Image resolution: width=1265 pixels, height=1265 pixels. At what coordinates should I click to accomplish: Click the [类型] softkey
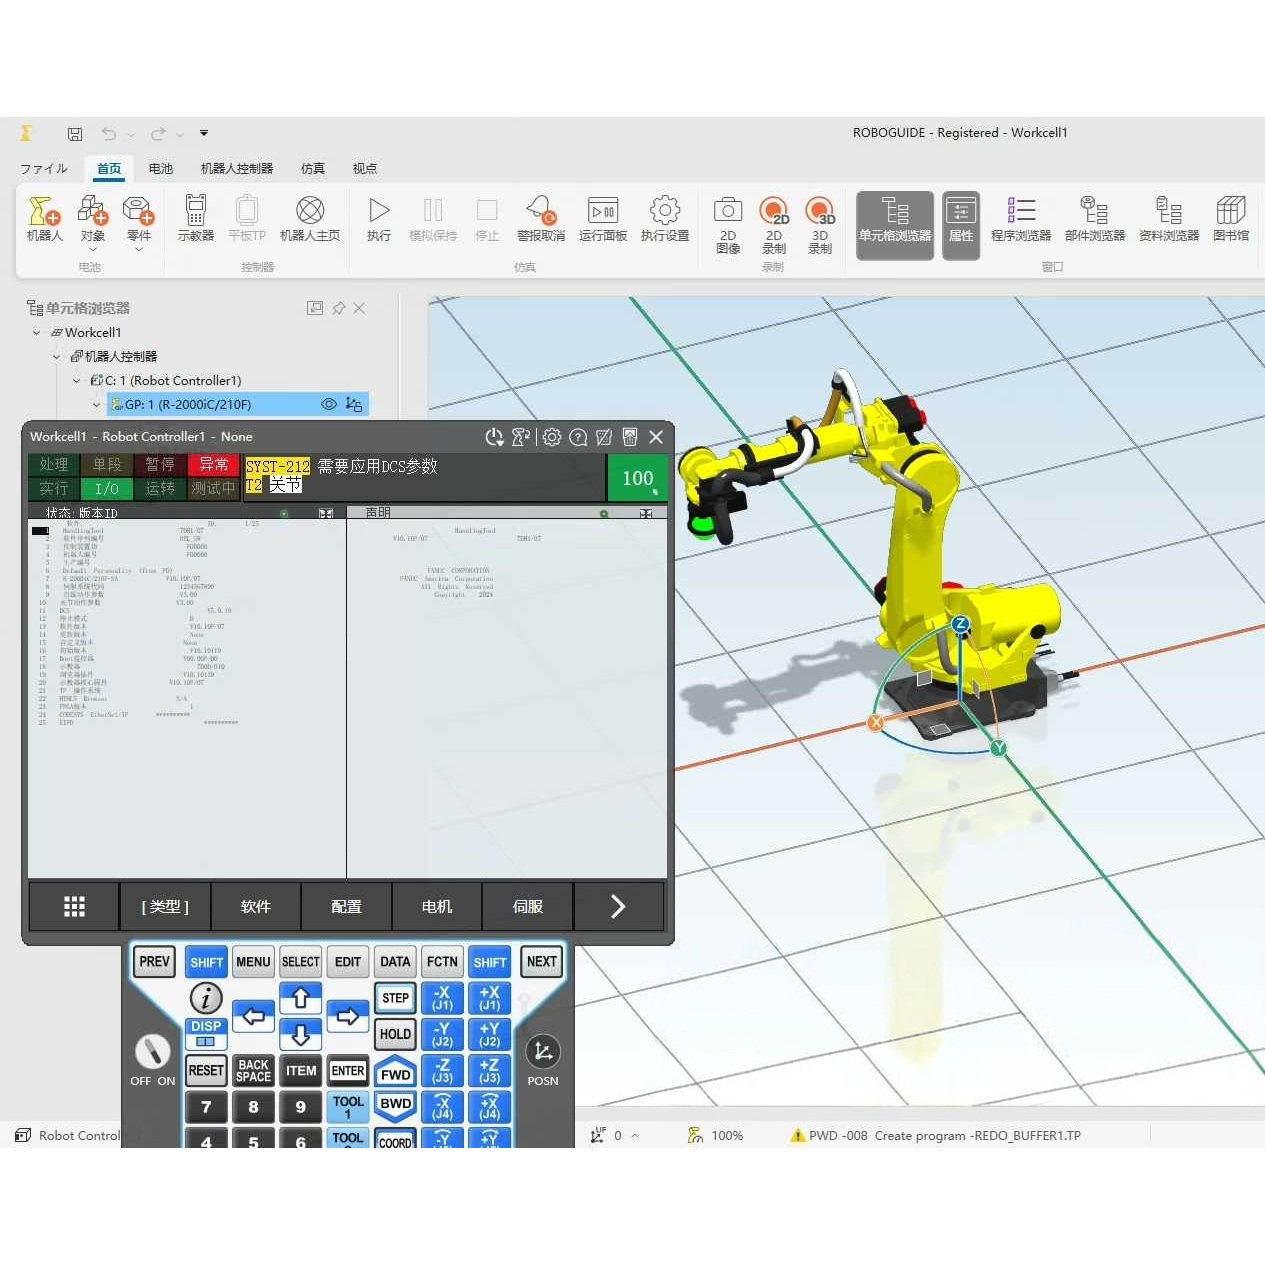point(165,906)
